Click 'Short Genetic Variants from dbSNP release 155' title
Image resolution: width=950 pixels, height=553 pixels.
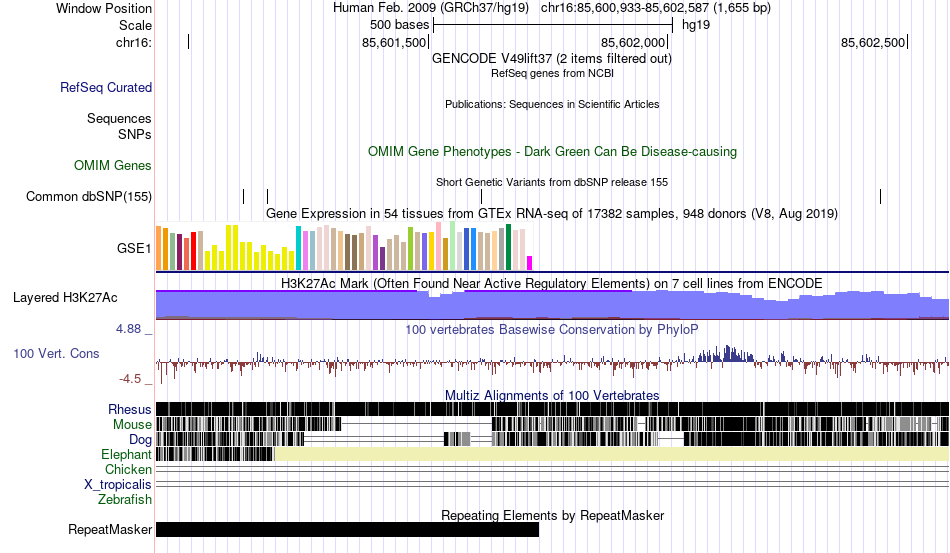[x=552, y=182]
